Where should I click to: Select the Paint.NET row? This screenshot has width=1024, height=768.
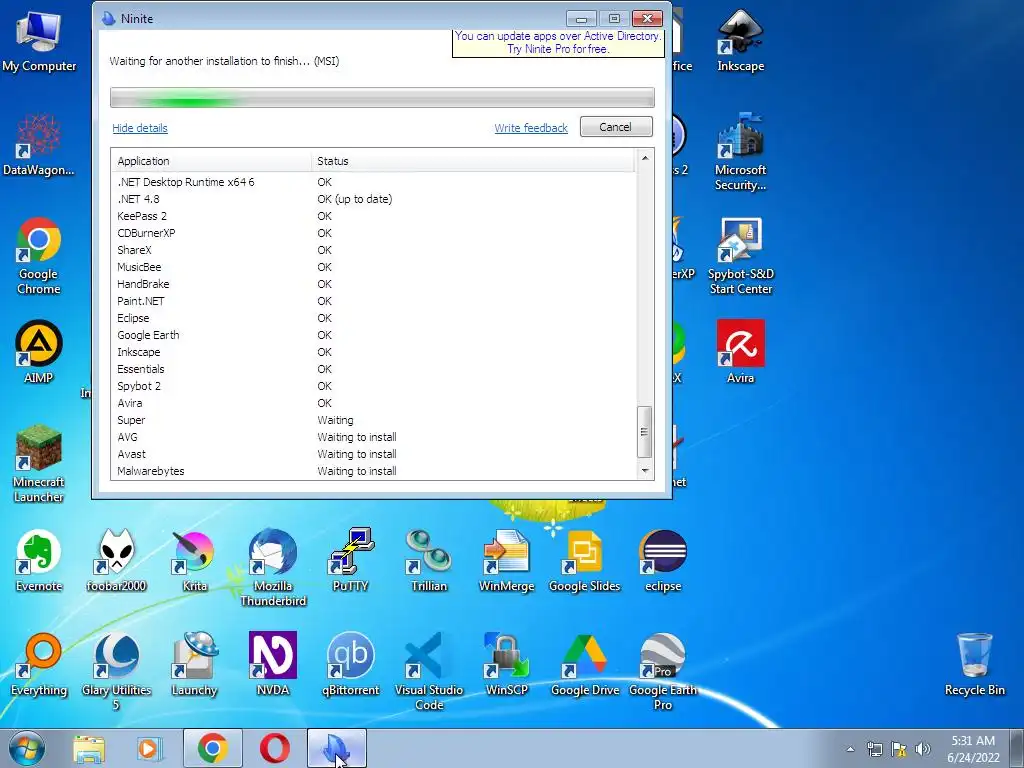pyautogui.click(x=373, y=301)
